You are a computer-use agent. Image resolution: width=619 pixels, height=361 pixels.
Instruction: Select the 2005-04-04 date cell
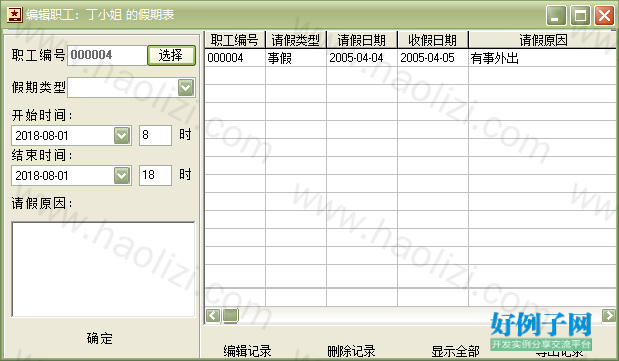[362, 58]
